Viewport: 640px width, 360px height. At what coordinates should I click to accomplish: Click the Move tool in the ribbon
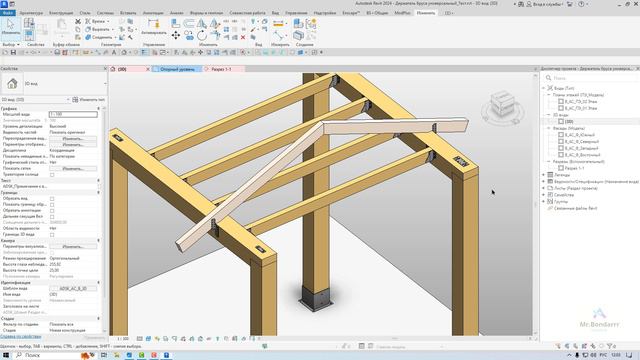(176, 36)
